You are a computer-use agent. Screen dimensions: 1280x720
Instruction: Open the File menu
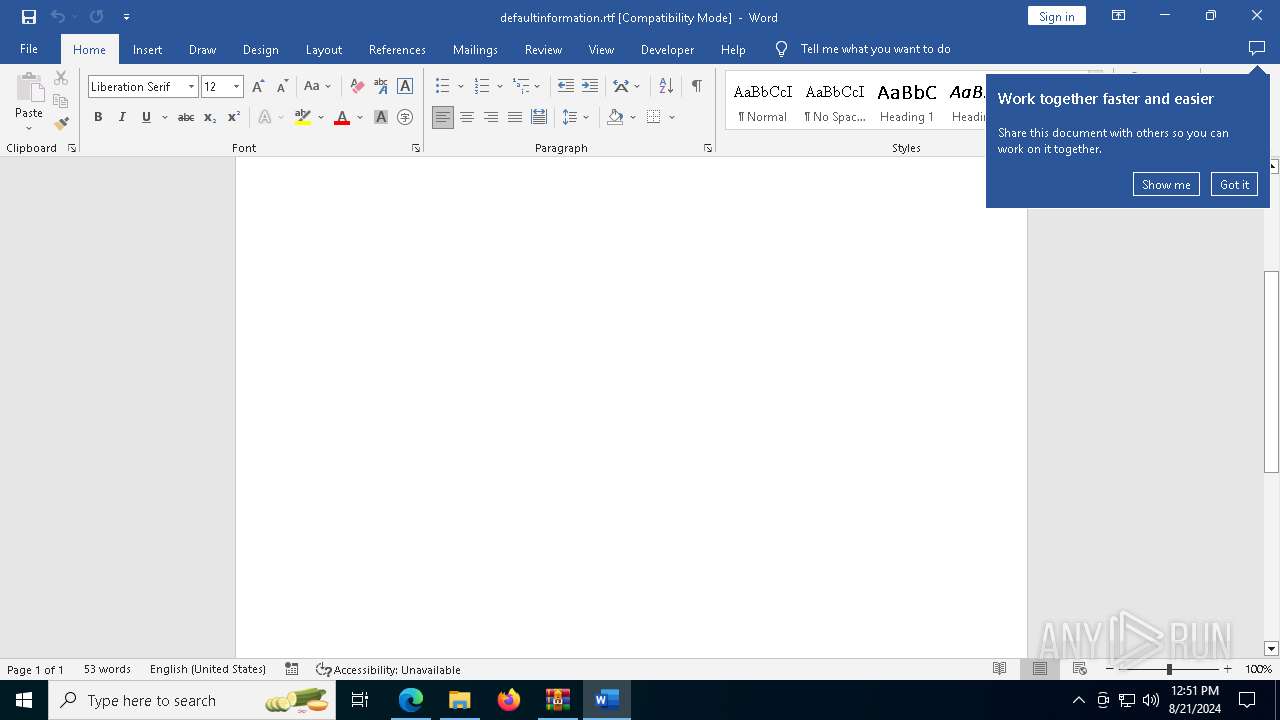point(29,49)
